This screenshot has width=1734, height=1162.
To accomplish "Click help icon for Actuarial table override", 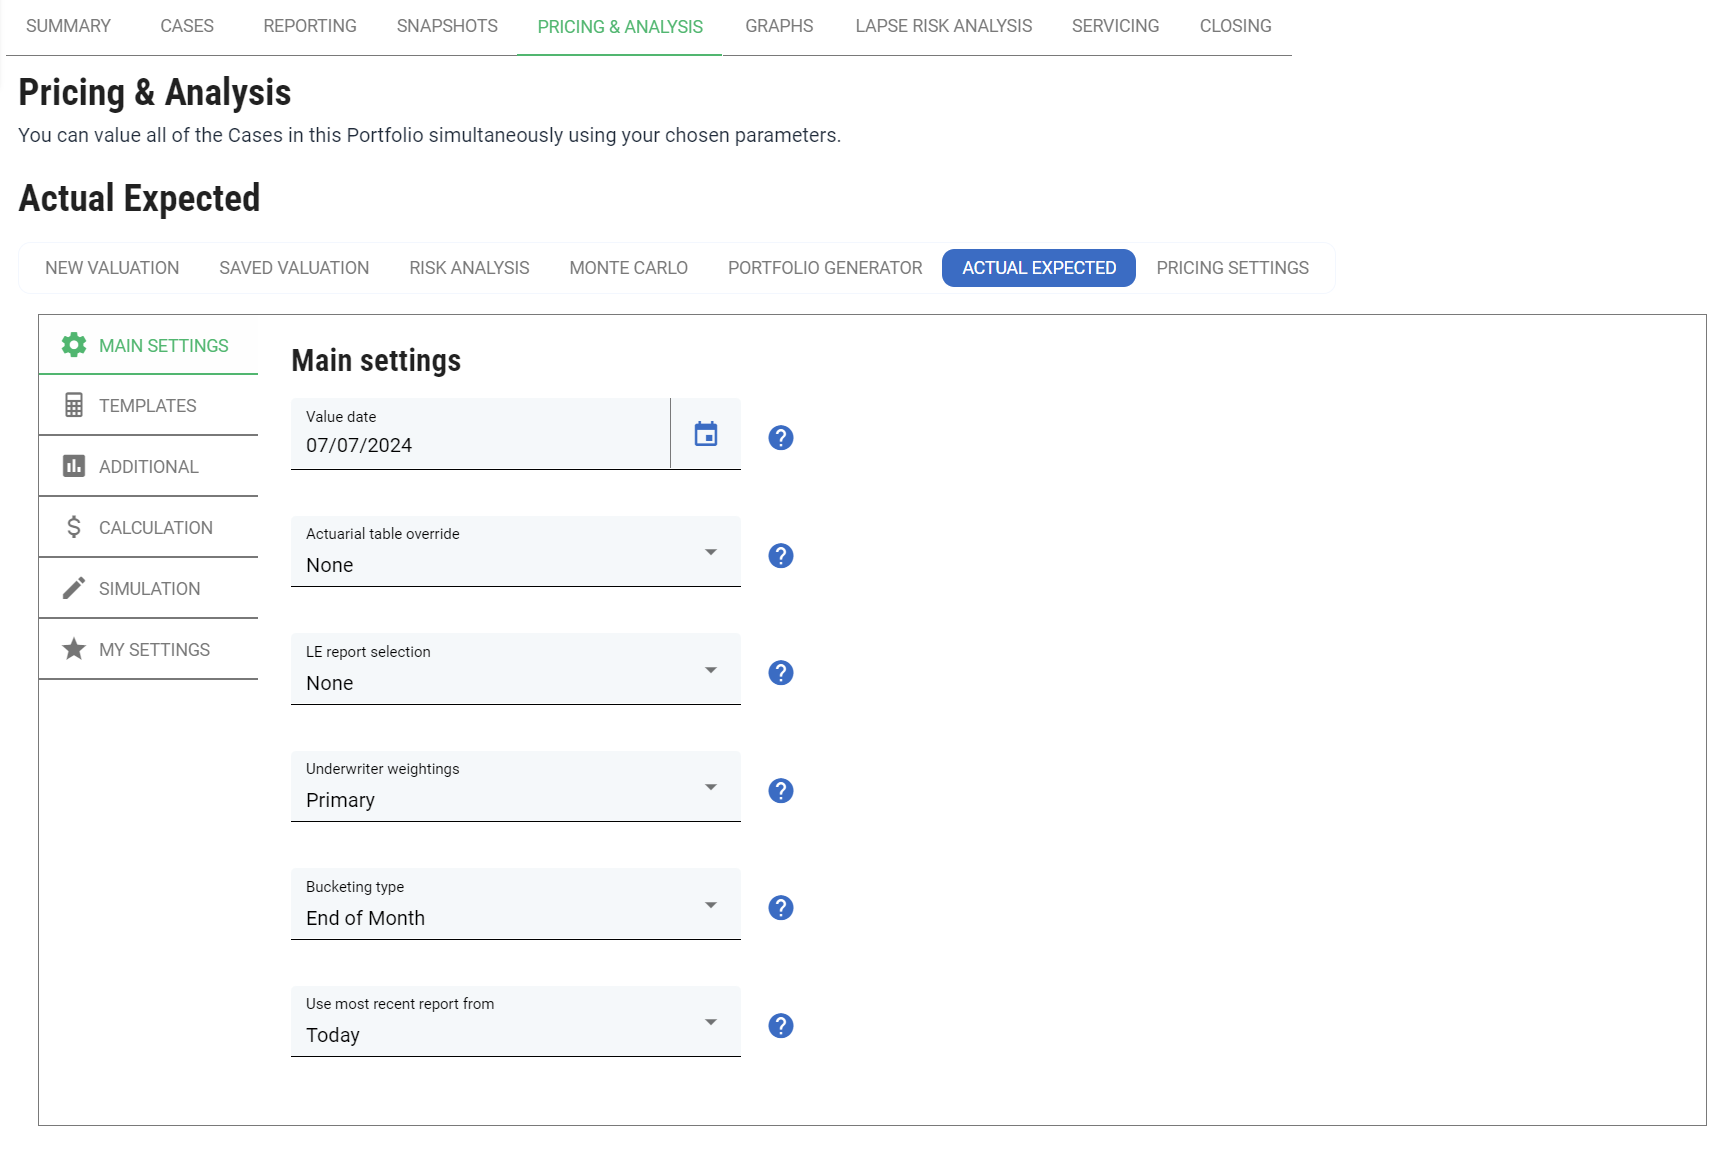I will click(780, 556).
